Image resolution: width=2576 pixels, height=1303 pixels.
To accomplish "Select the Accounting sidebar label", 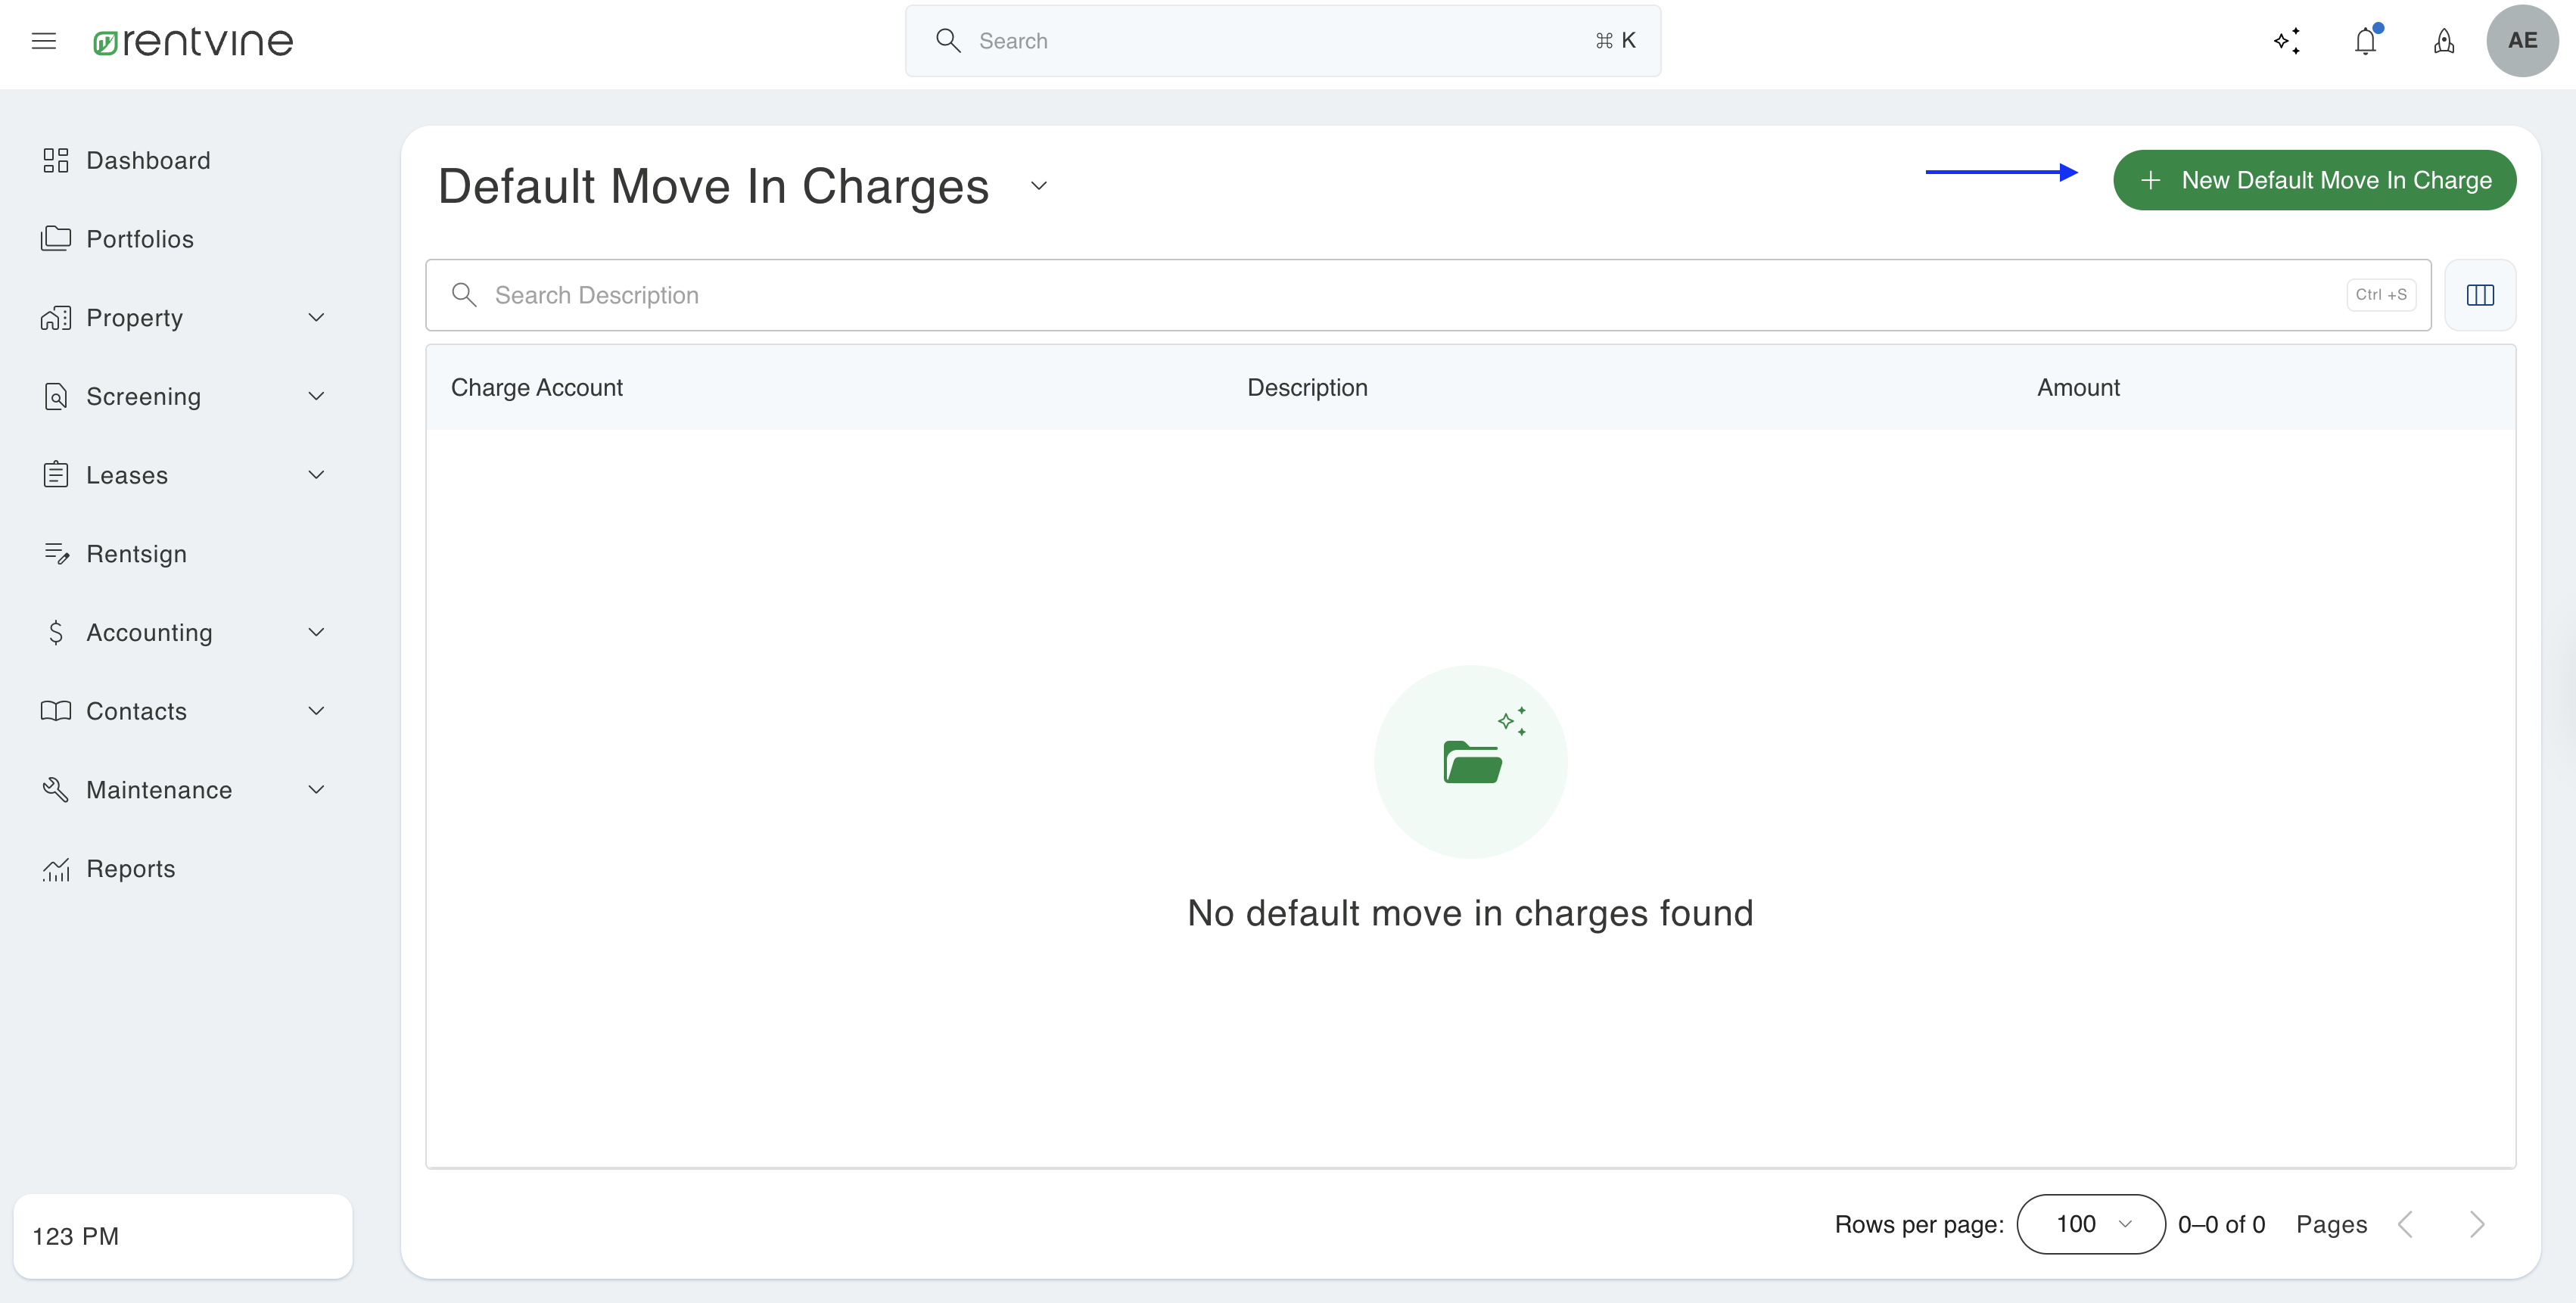I will point(149,632).
